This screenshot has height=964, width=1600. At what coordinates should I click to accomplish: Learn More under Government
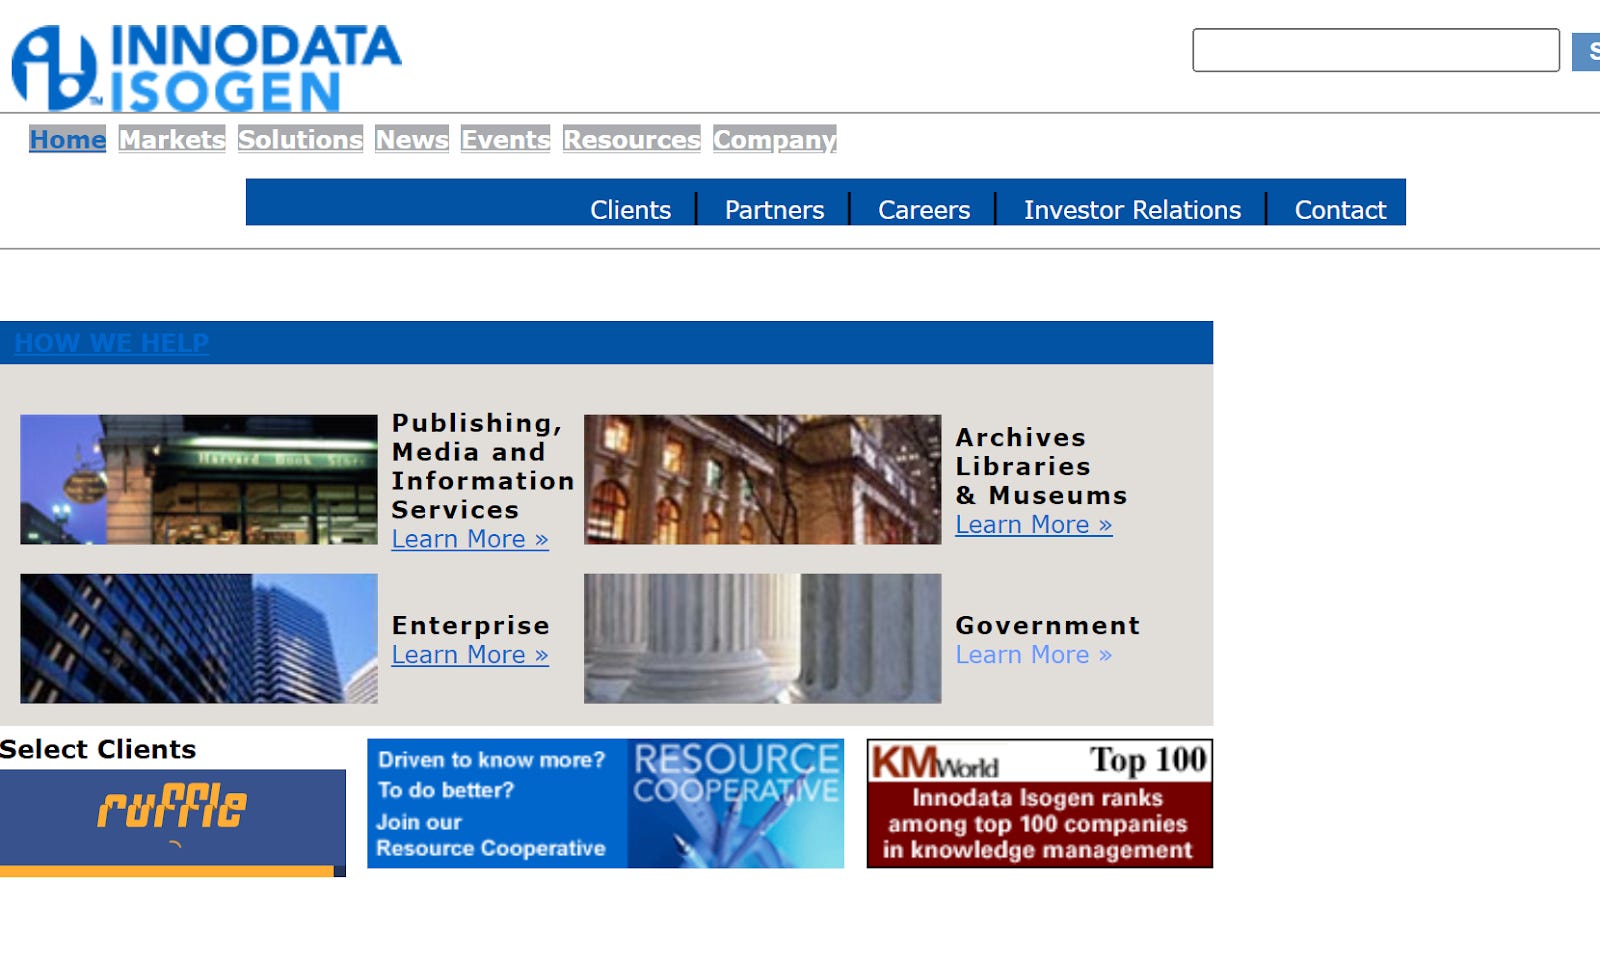1033,655
